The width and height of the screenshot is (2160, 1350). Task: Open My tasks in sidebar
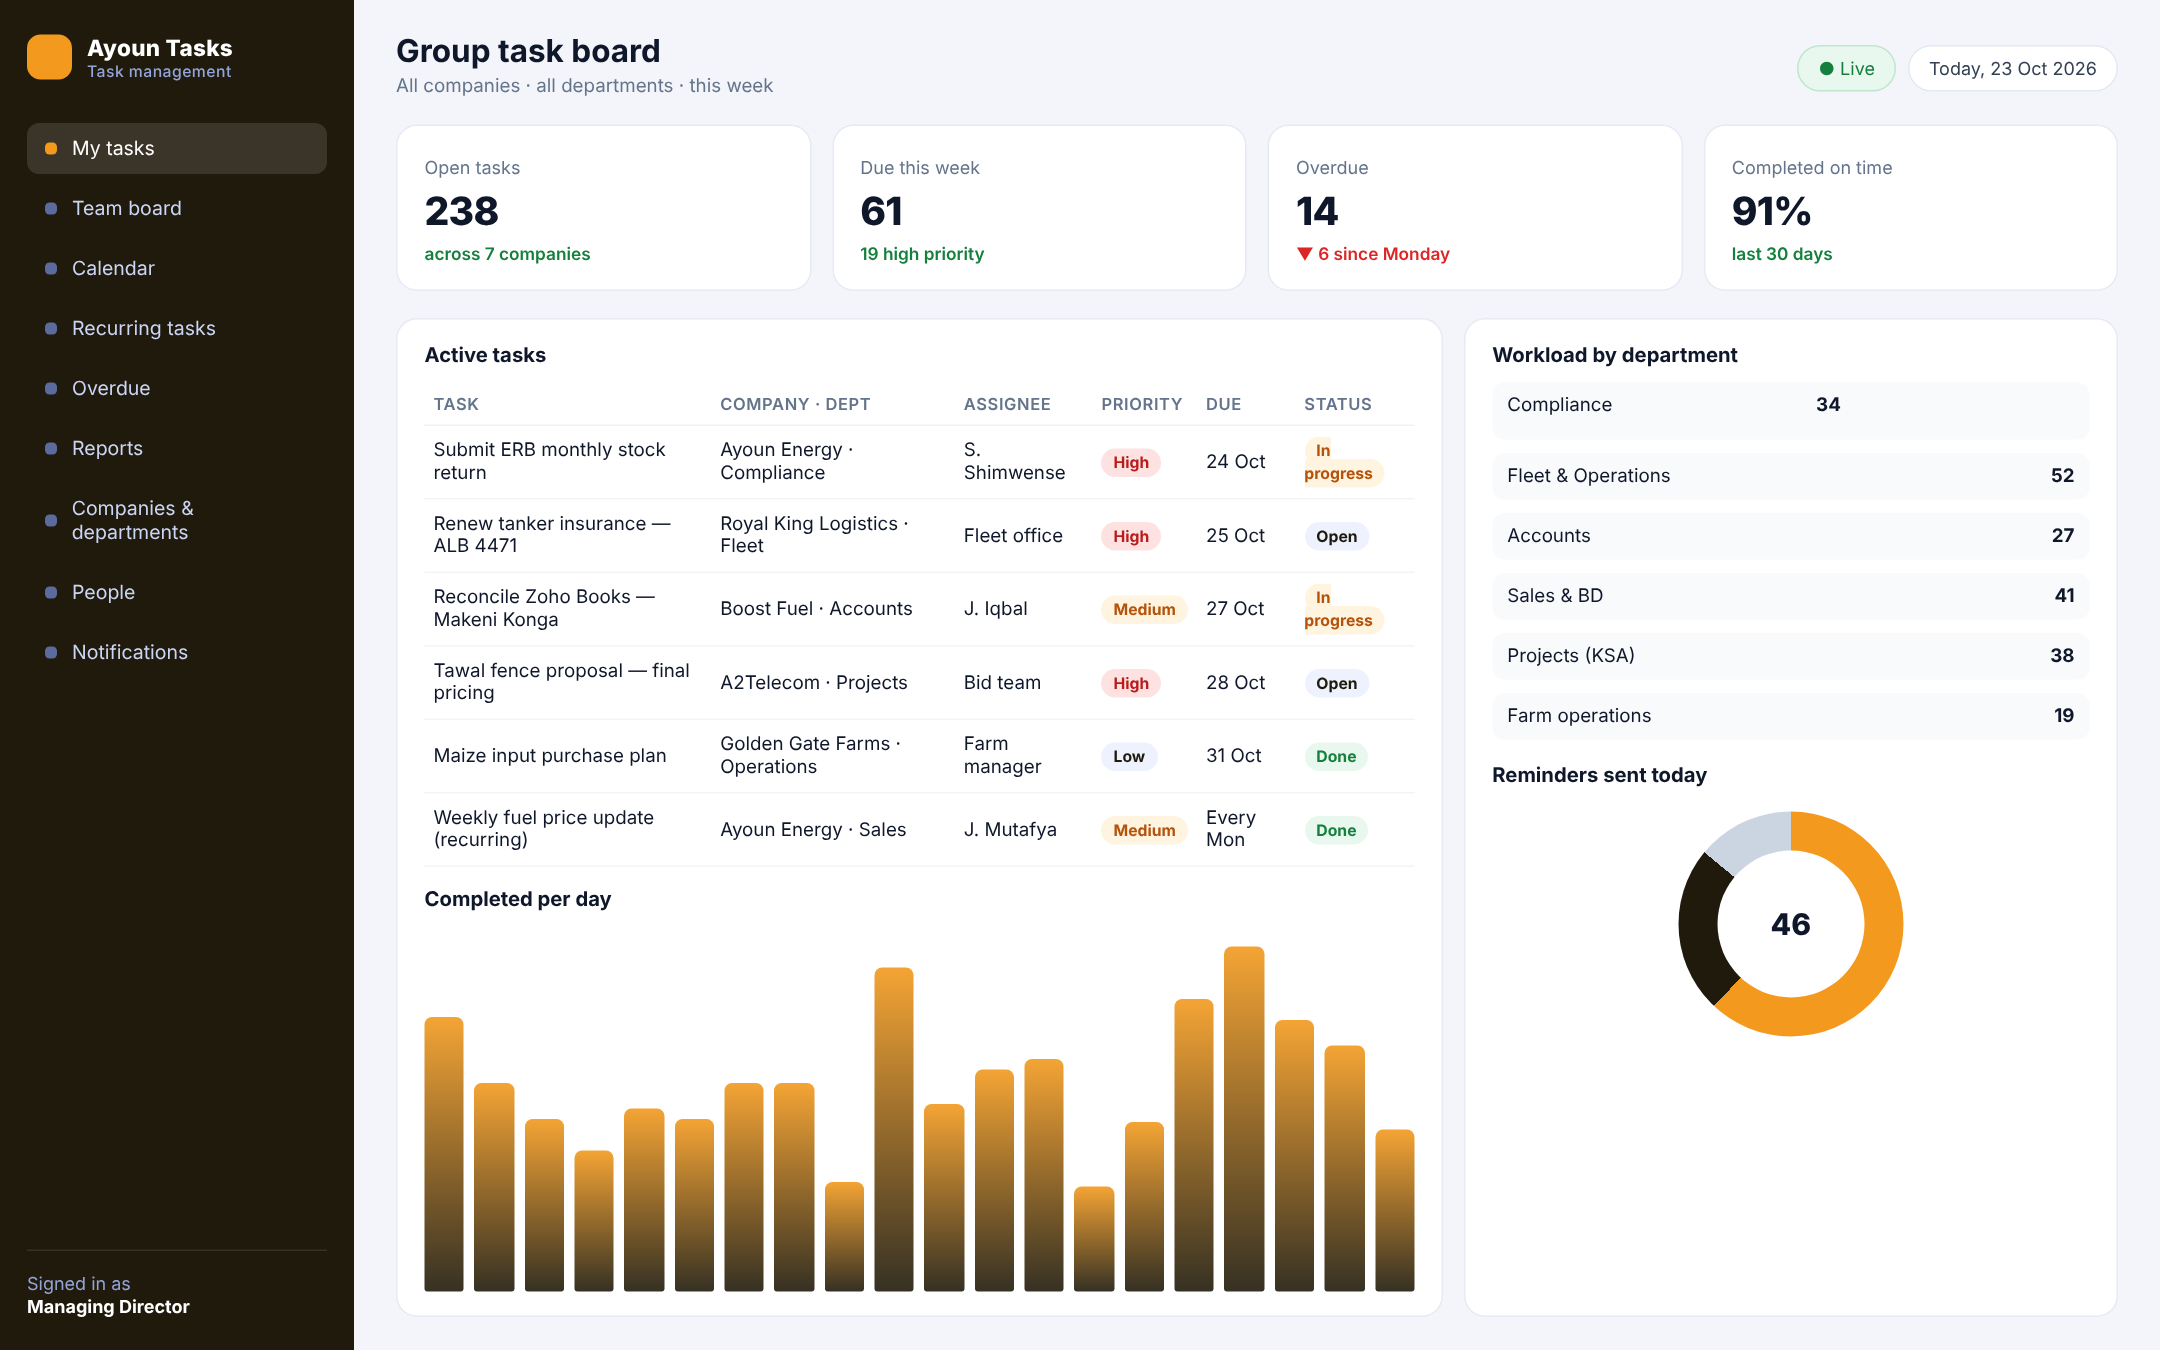pyautogui.click(x=177, y=148)
